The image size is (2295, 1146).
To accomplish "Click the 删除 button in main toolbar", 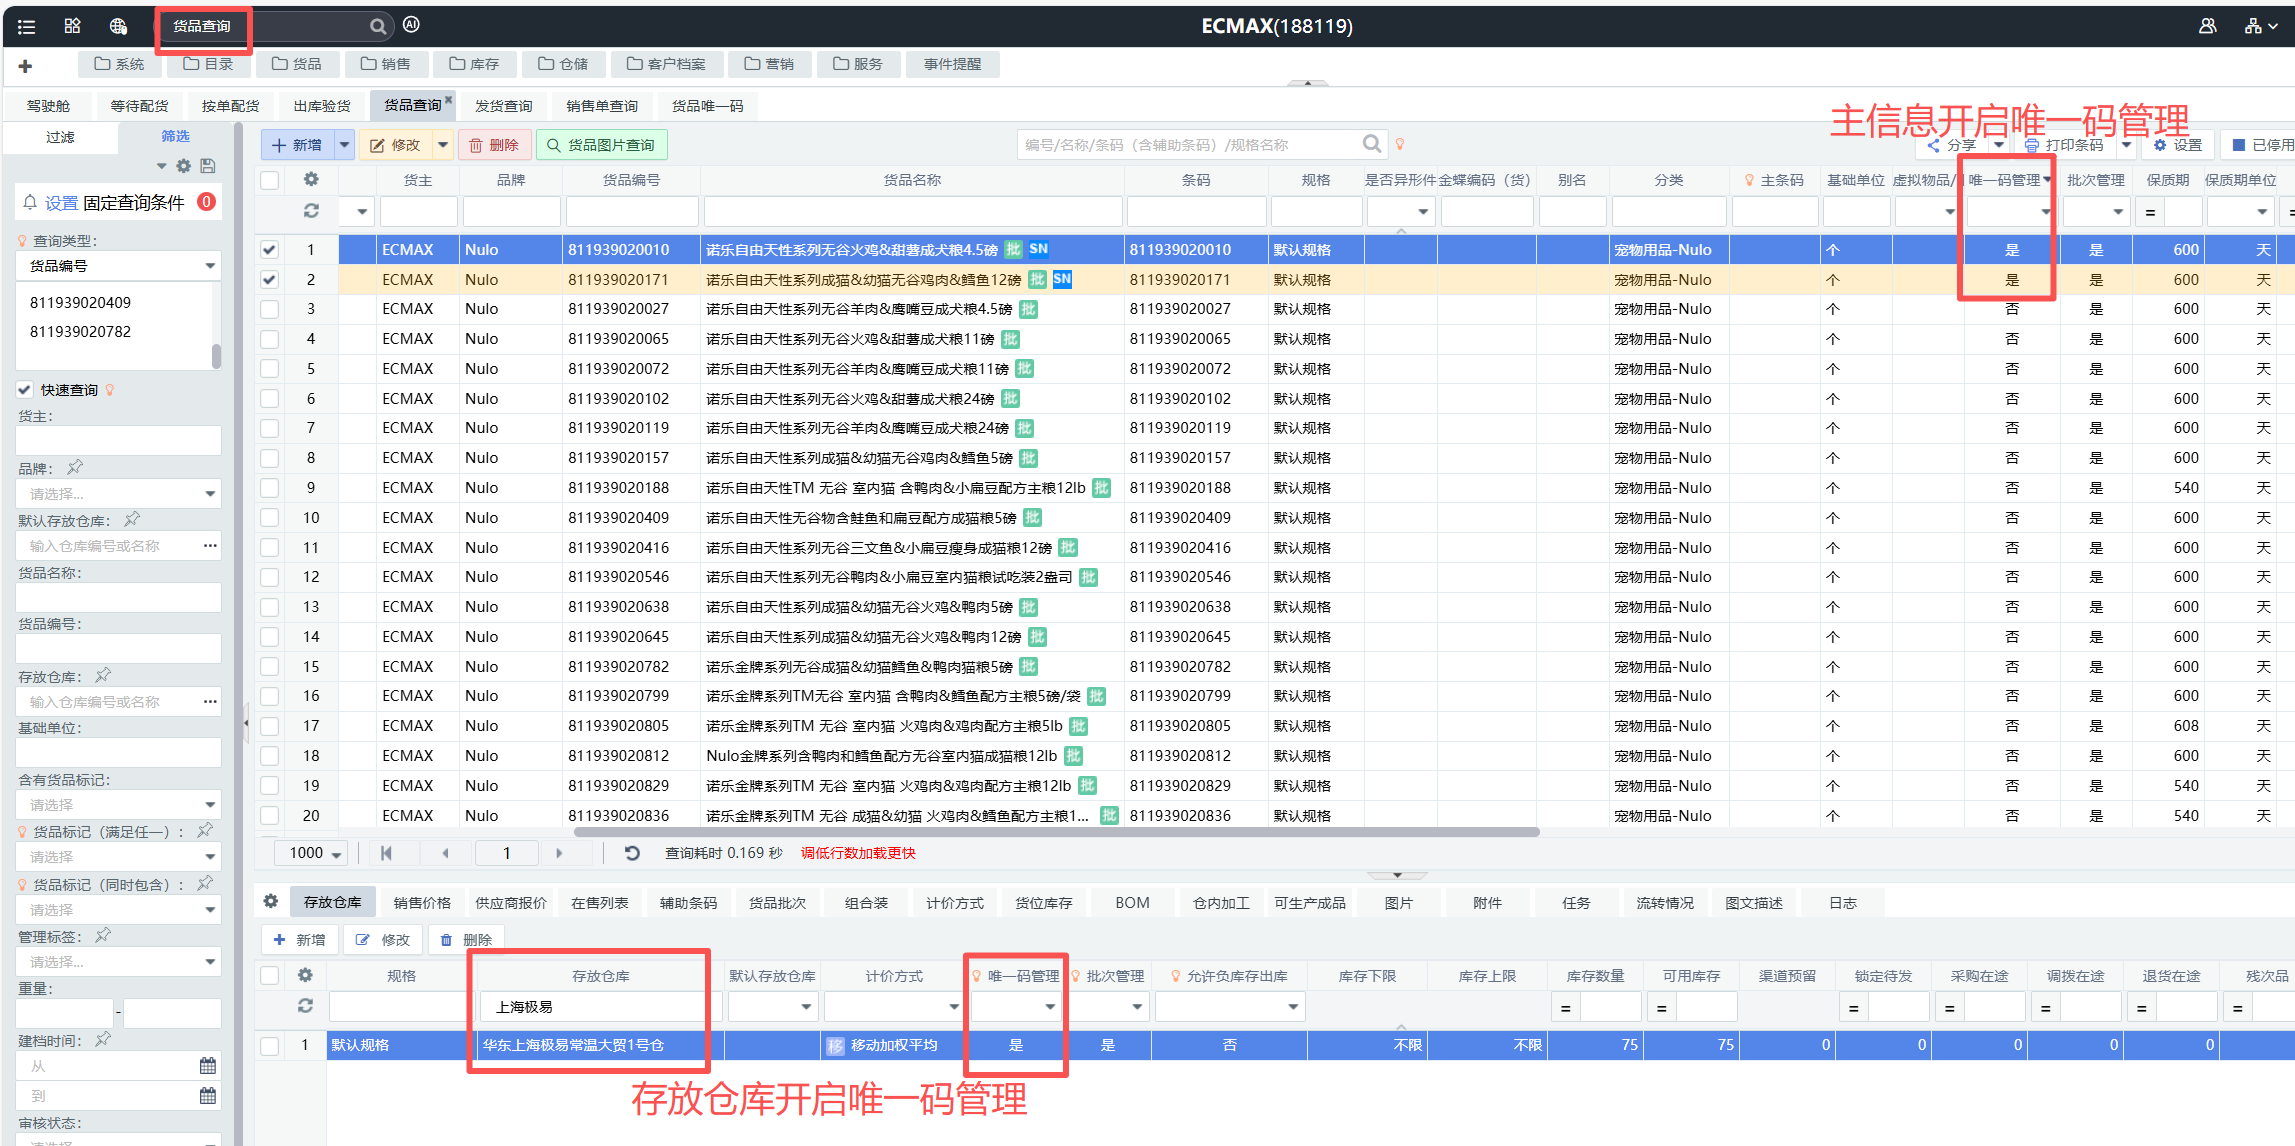I will (x=494, y=145).
